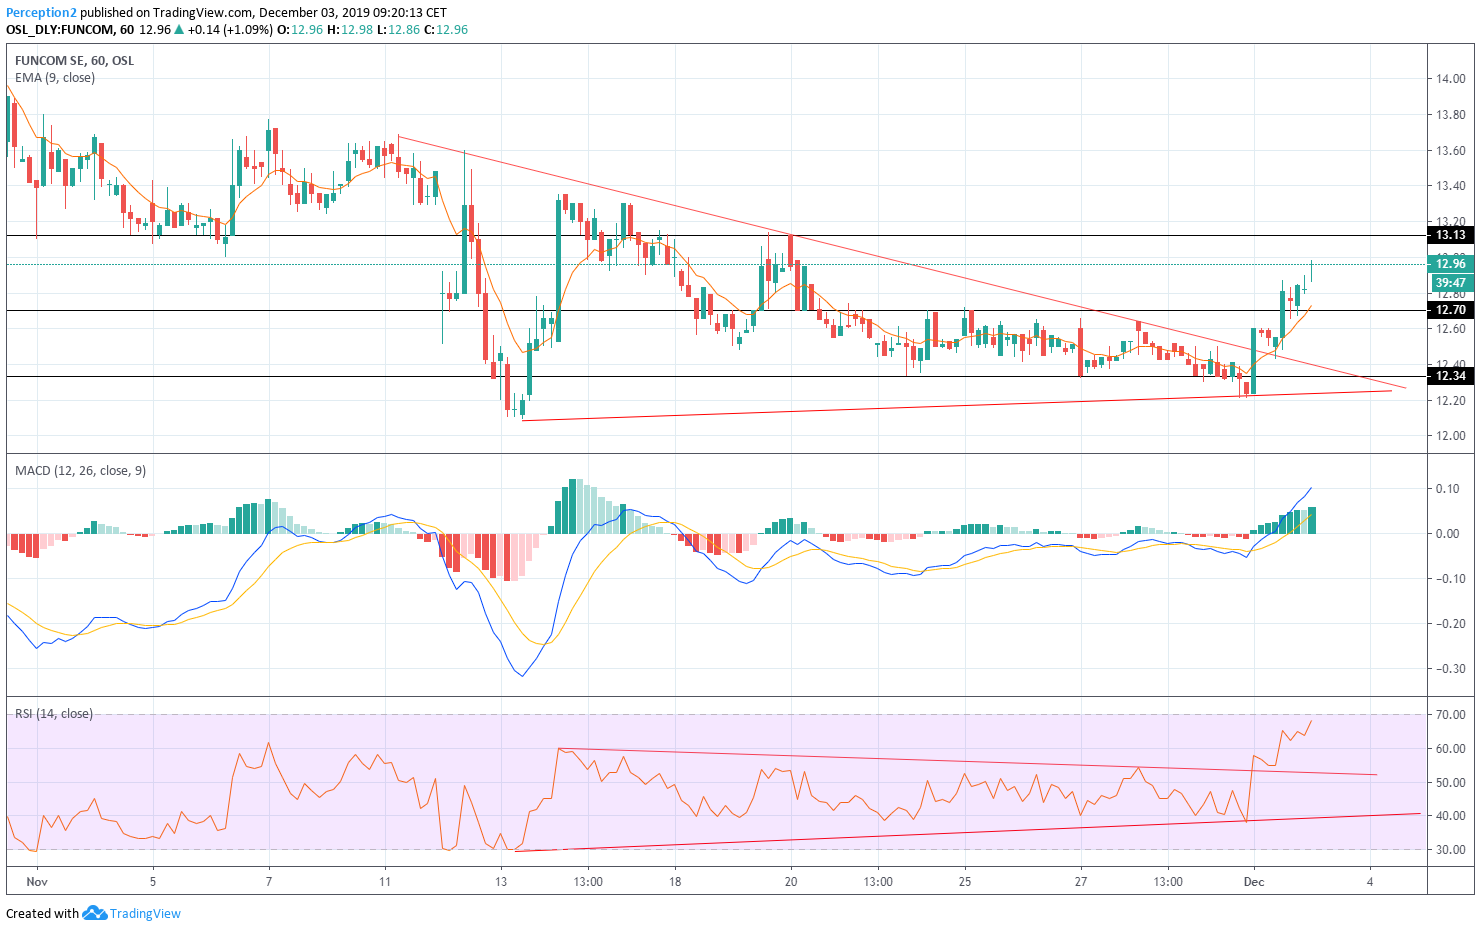1481x931 pixels.
Task: Click the 12.96 current price label
Action: point(1451,264)
